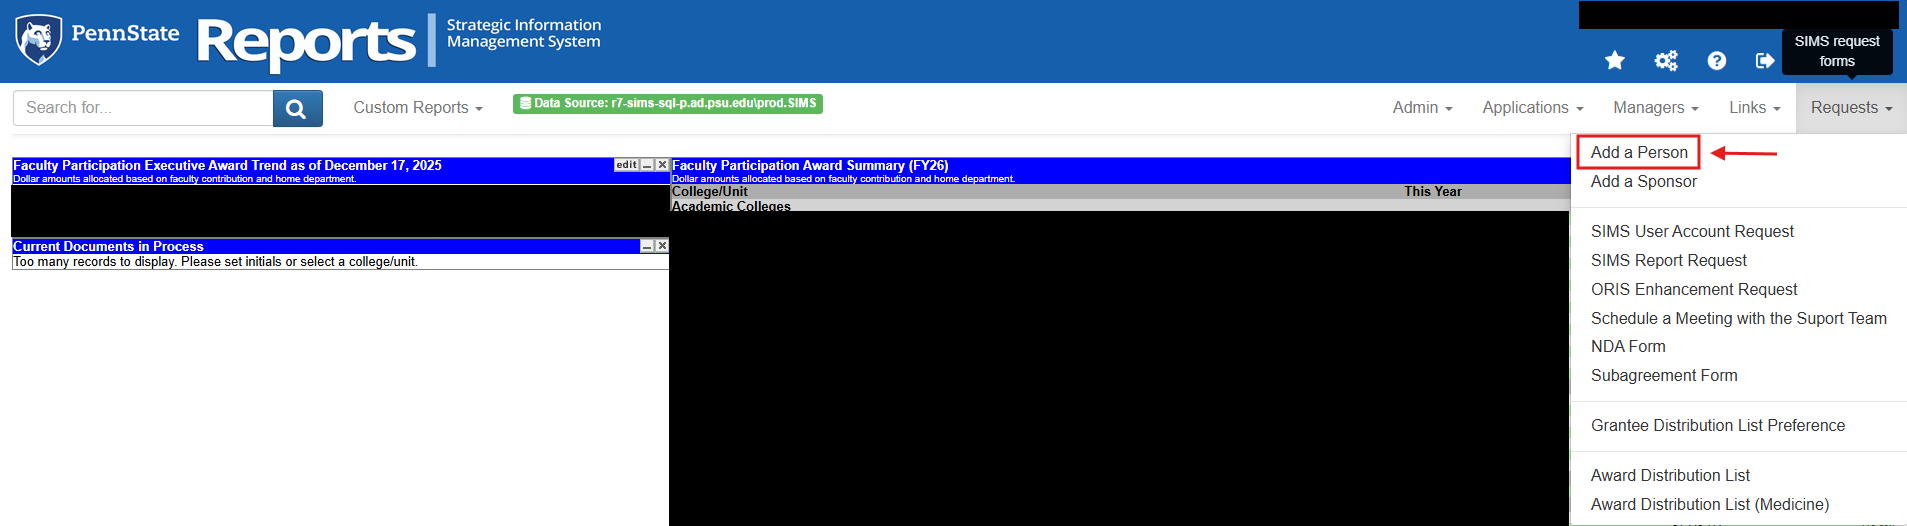Image resolution: width=1907 pixels, height=526 pixels.
Task: Click the help question mark icon
Action: click(1716, 61)
